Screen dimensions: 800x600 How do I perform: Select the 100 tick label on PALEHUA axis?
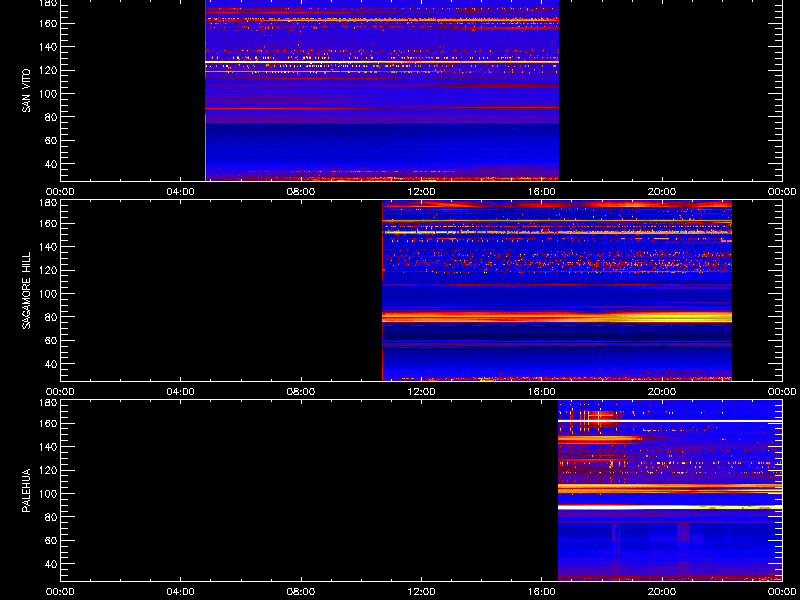(x=50, y=494)
